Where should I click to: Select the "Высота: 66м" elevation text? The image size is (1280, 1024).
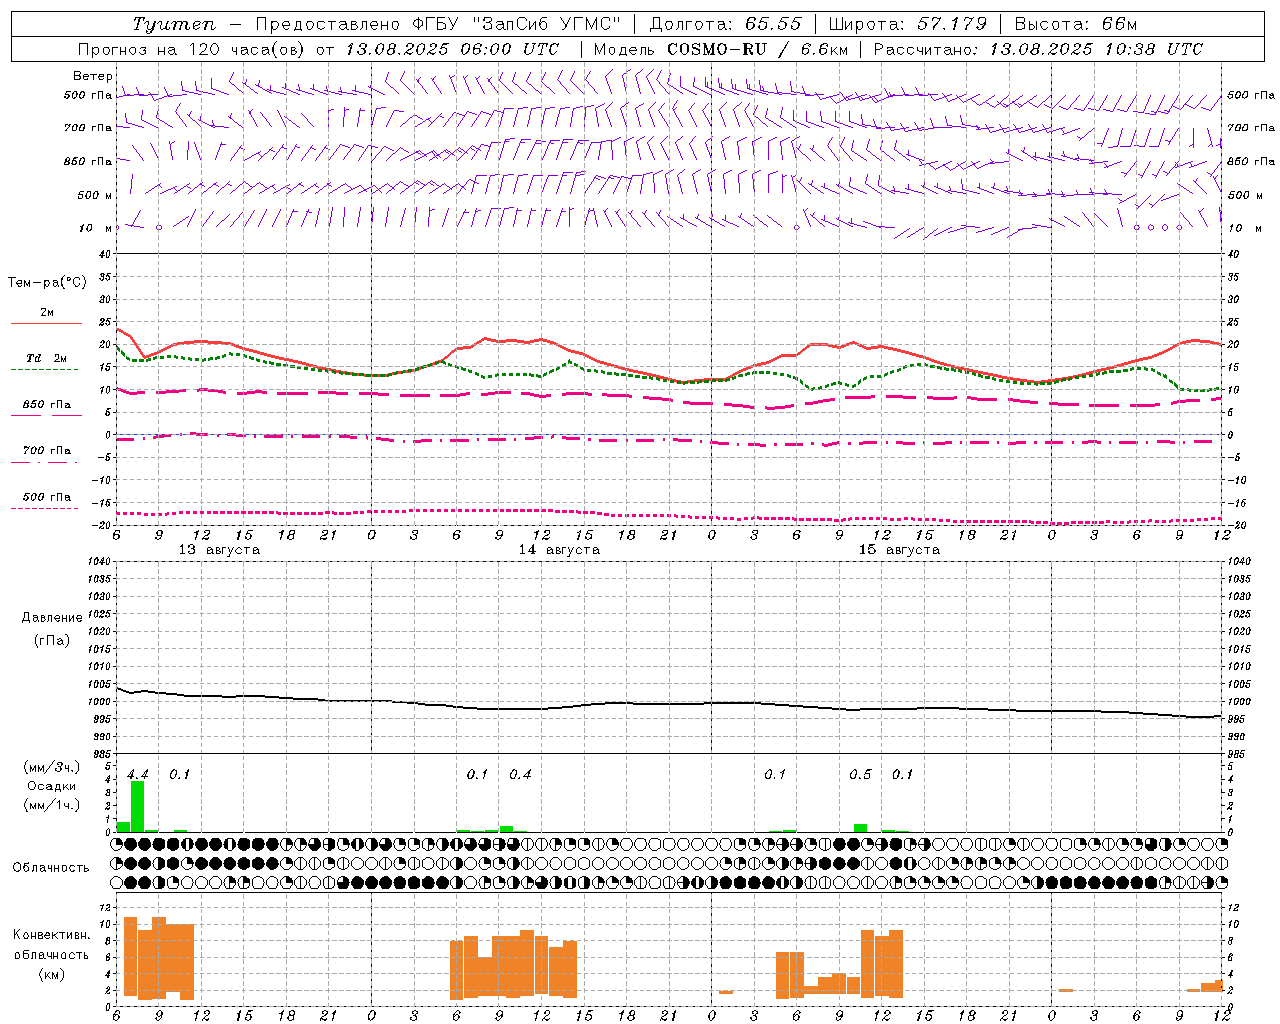[x=1076, y=24]
